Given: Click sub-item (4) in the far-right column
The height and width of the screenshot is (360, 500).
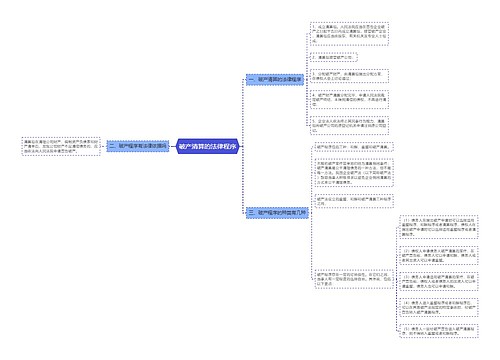Looking at the screenshot, I should pyautogui.click(x=439, y=307).
